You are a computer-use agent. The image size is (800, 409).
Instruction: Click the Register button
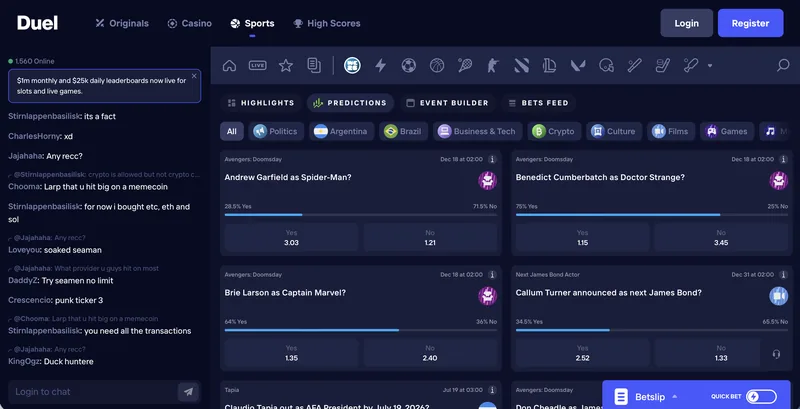pyautogui.click(x=750, y=23)
